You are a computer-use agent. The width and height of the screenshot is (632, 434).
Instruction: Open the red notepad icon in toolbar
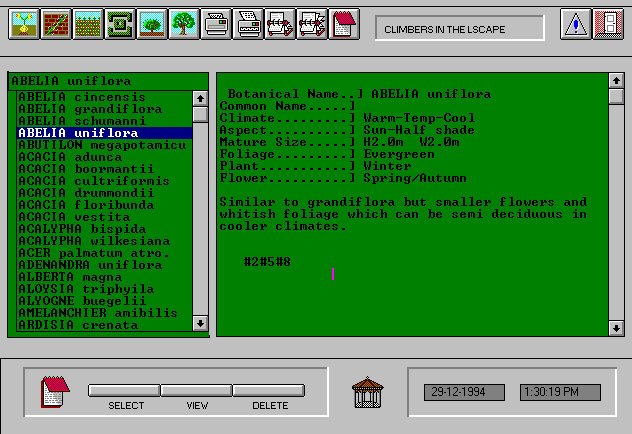coord(344,24)
